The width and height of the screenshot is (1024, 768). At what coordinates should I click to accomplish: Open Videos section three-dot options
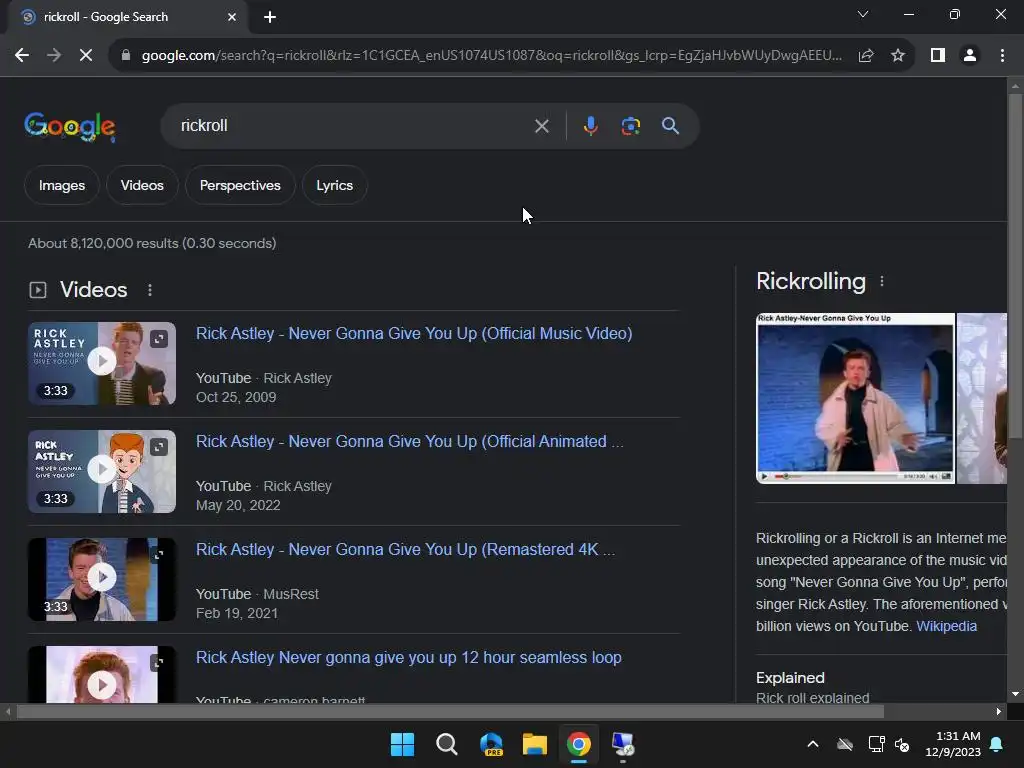[150, 290]
